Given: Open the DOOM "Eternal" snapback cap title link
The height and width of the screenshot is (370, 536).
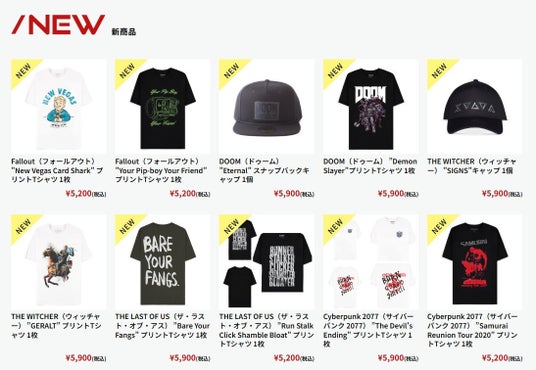Looking at the screenshot, I should tap(264, 170).
